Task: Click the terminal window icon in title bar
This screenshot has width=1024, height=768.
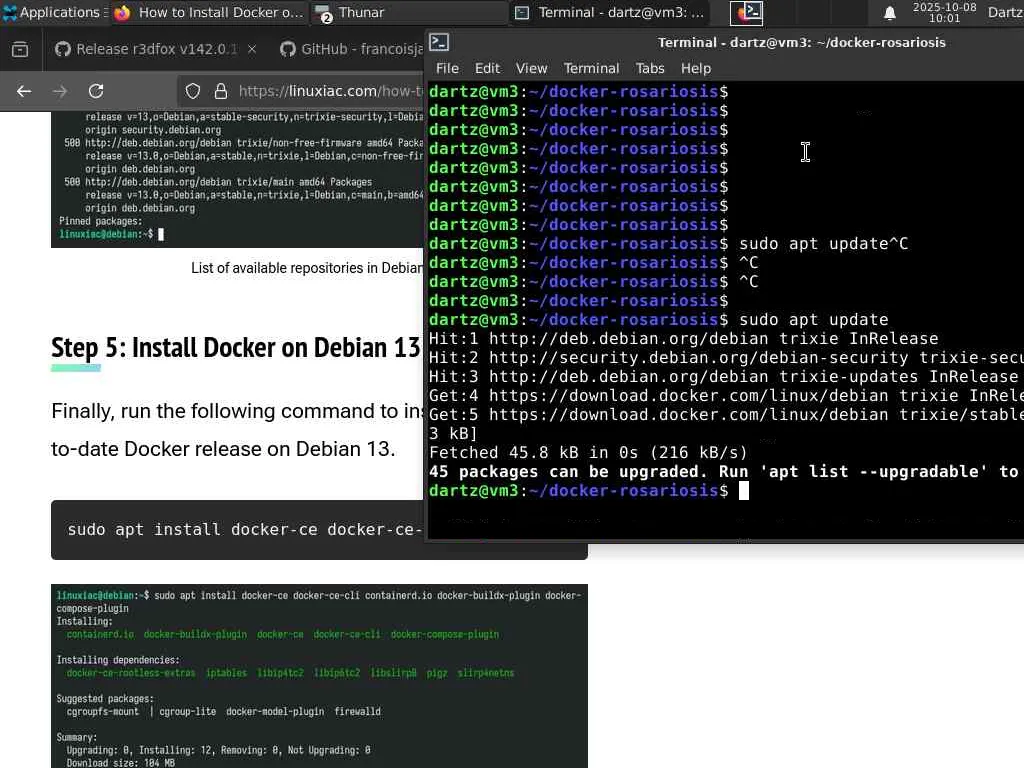Action: (x=439, y=42)
